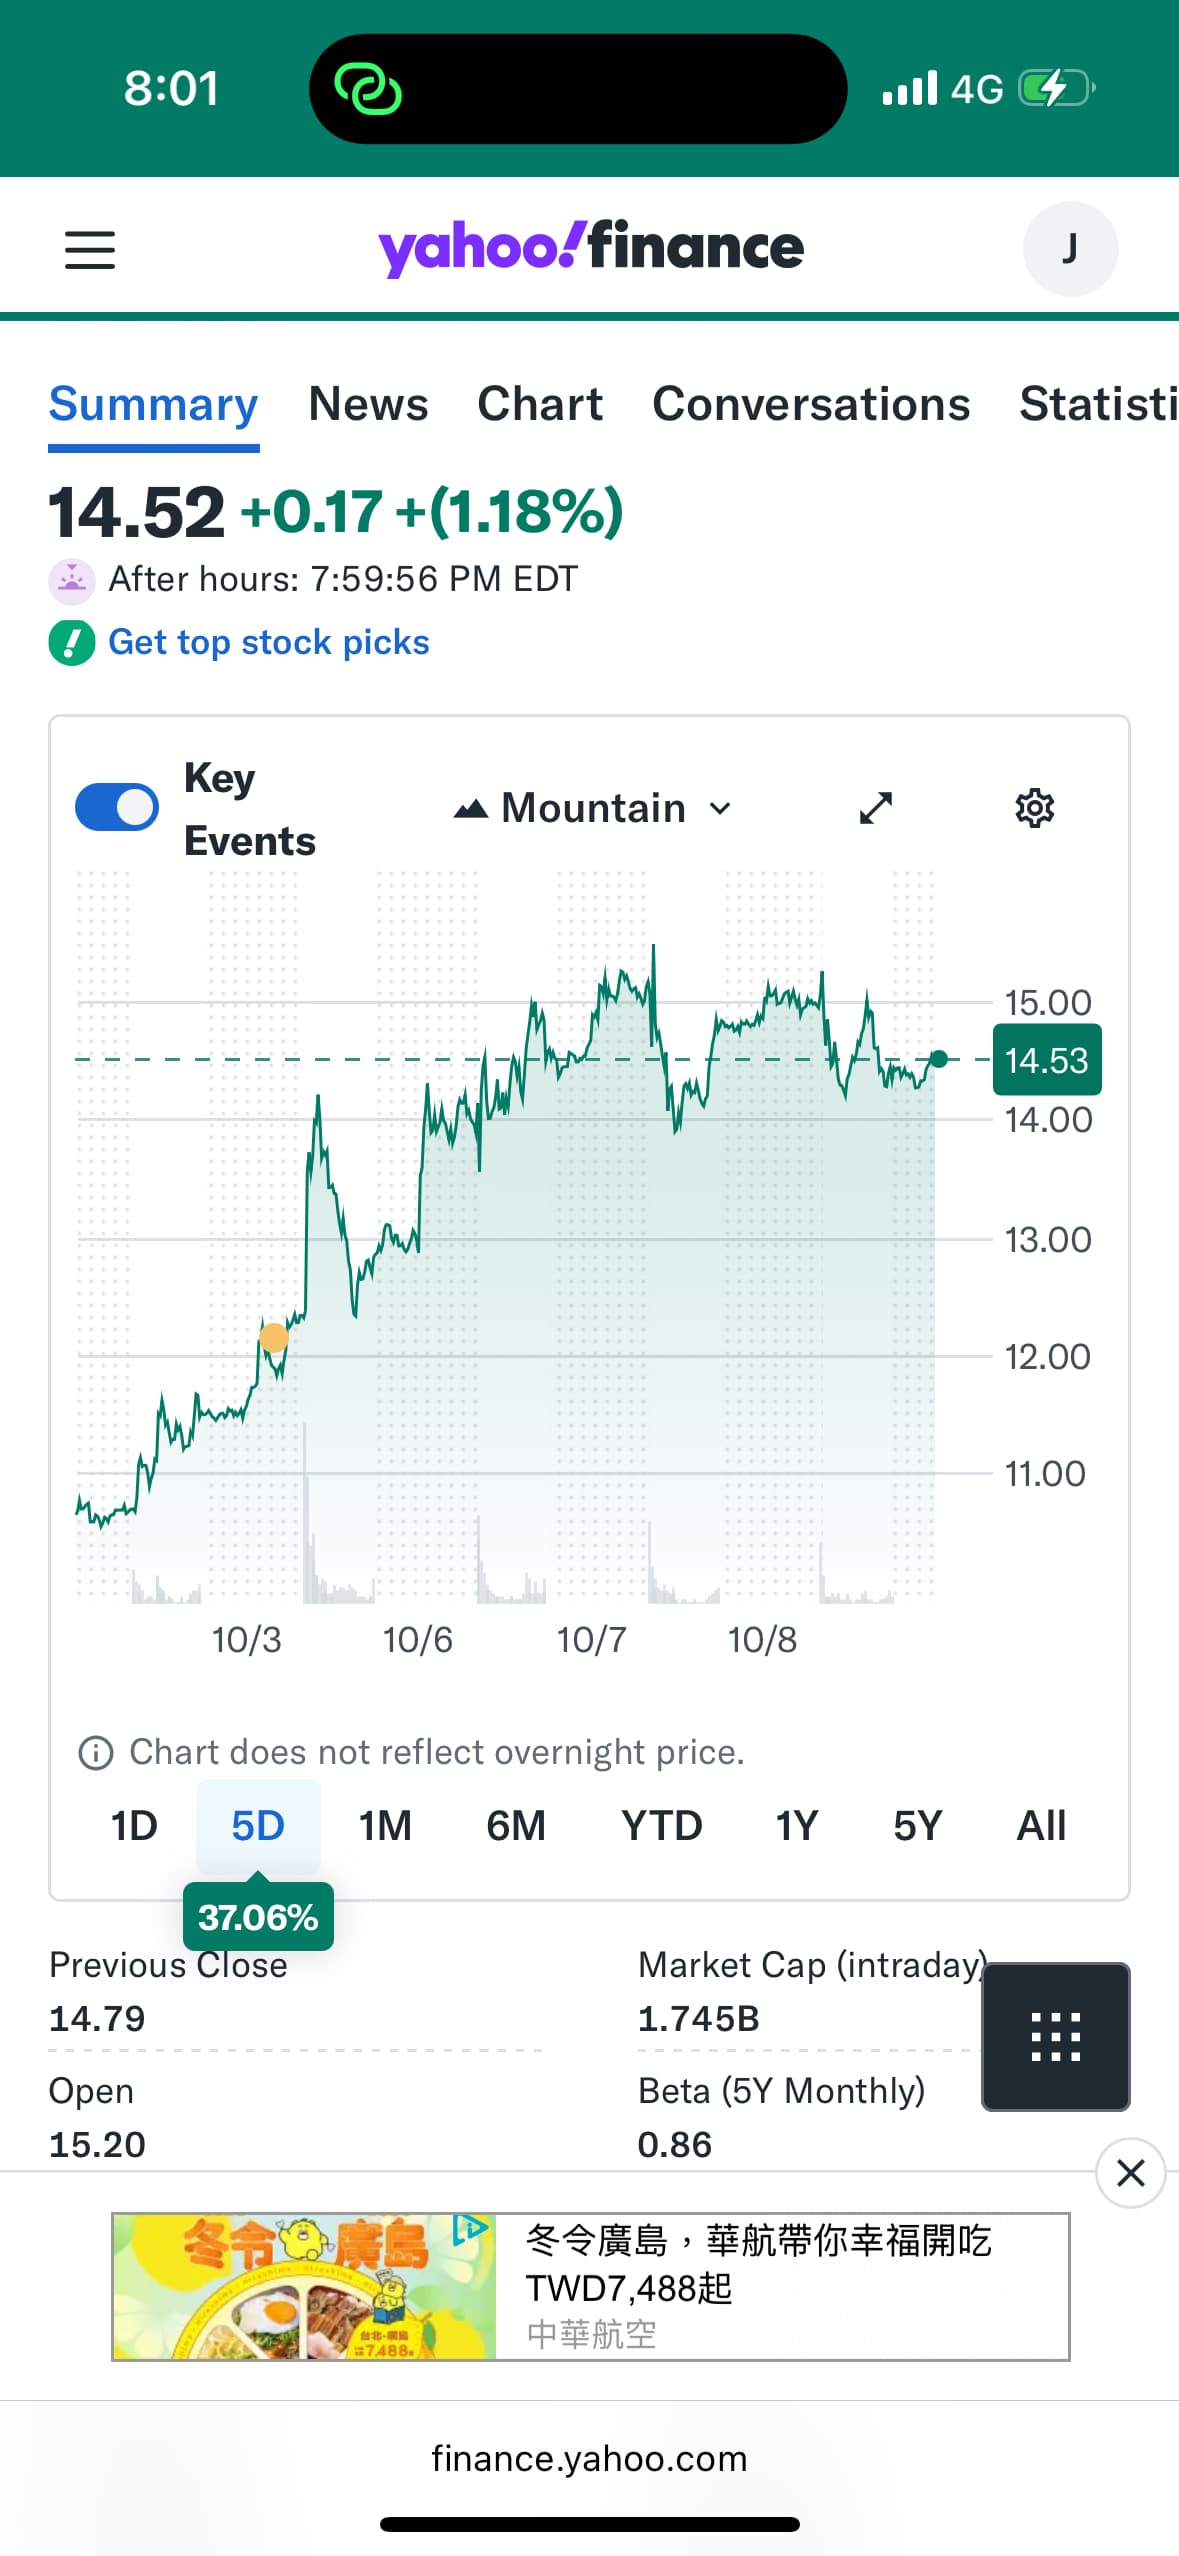Go to Yahoo Finance home logo
Viewport: 1179px width, 2556px height.
click(x=590, y=247)
